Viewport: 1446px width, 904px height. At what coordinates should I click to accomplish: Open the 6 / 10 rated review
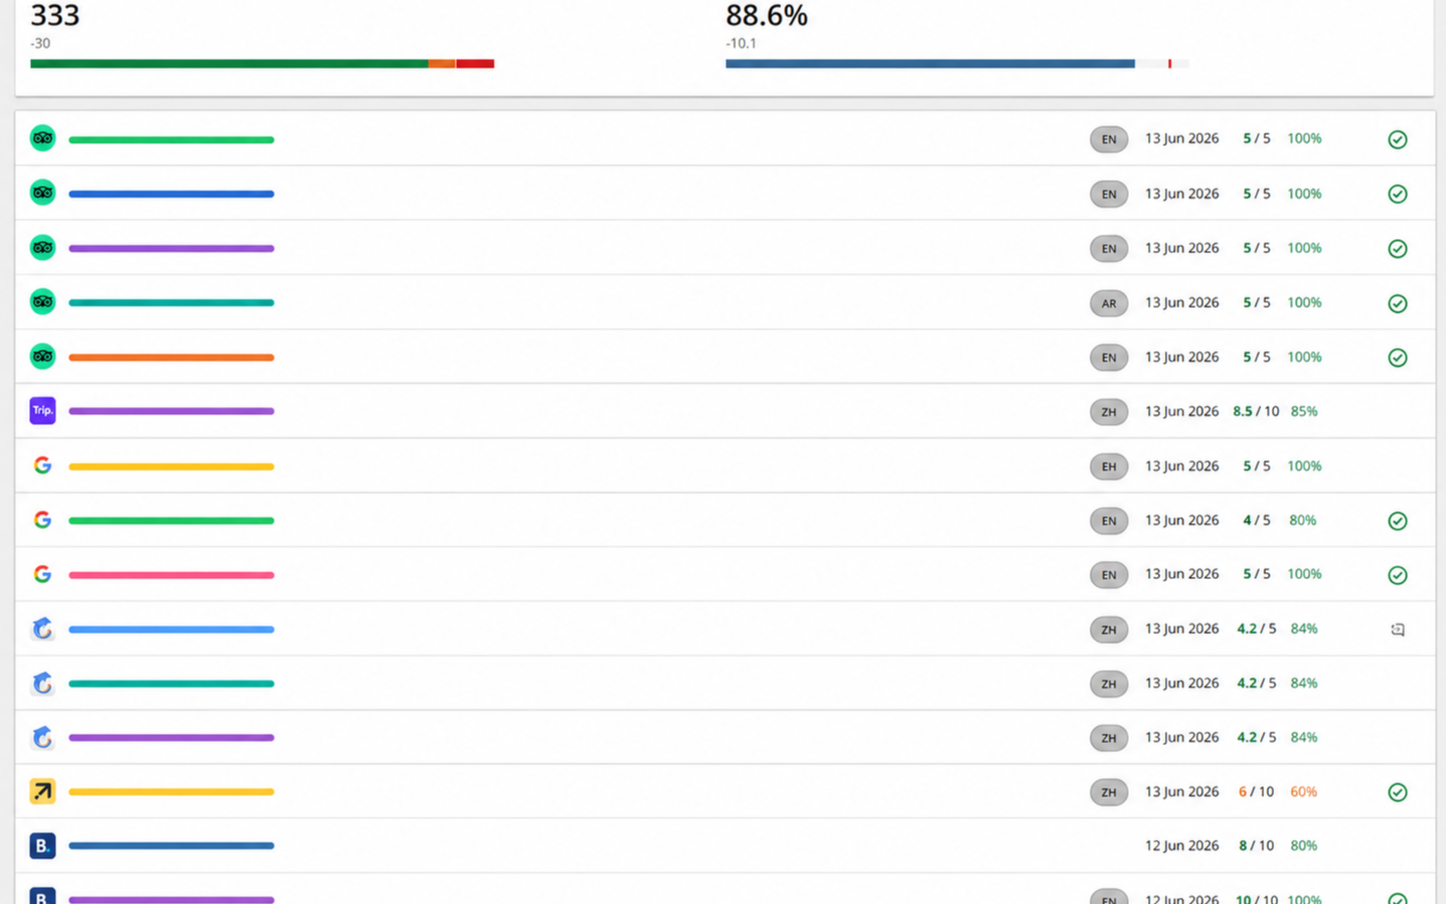point(725,792)
